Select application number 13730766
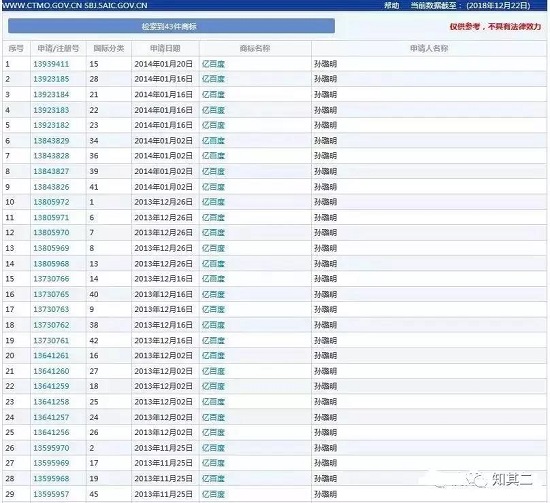This screenshot has height=503, width=550. click(x=51, y=279)
